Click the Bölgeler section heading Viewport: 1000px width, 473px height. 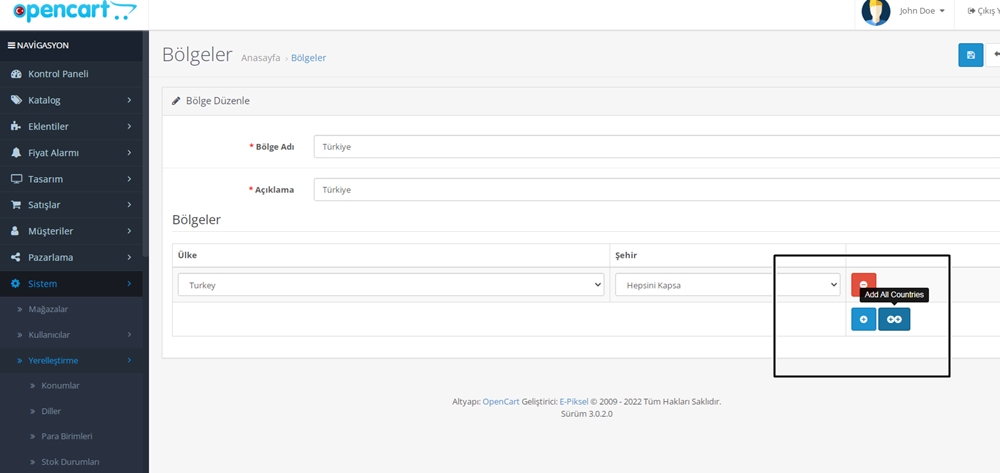(196, 220)
